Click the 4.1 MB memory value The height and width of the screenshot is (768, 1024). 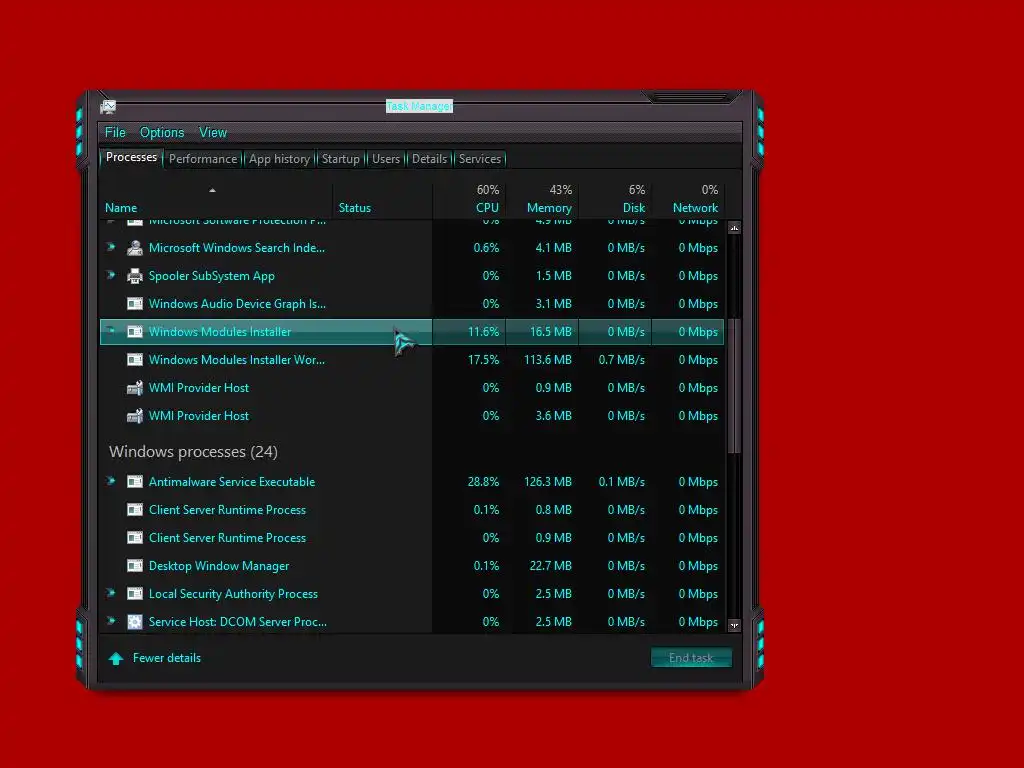[x=554, y=248]
